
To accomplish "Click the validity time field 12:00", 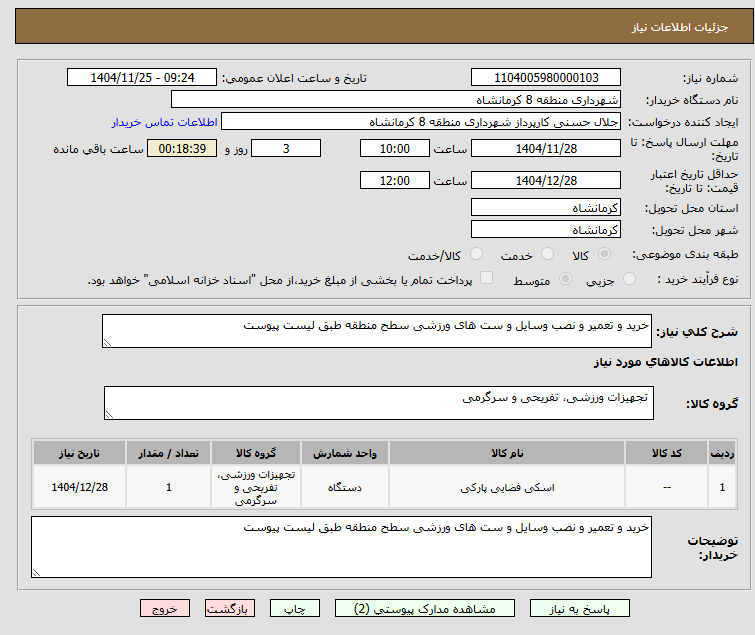I will tap(395, 180).
